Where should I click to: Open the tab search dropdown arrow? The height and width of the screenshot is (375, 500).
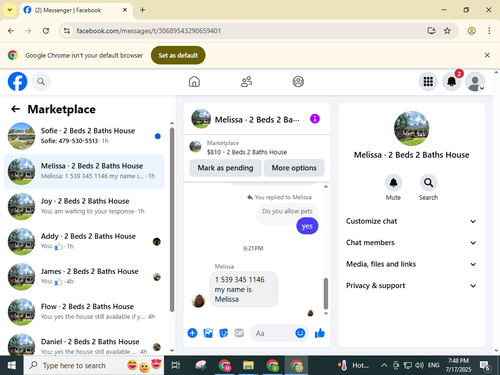click(x=10, y=10)
